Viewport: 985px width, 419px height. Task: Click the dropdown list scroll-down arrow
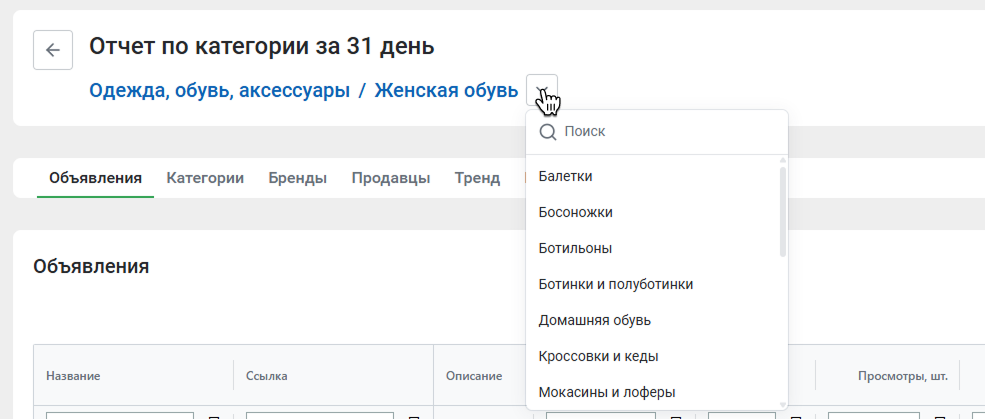[x=783, y=404]
